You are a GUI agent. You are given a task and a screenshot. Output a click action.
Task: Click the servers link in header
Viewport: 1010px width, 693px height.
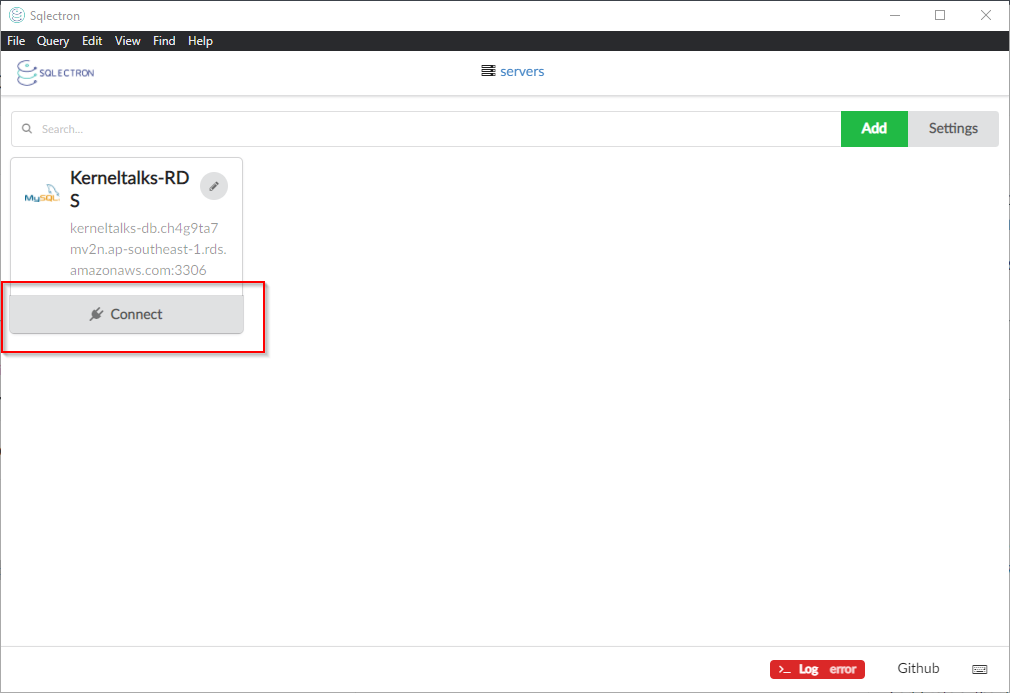point(522,71)
